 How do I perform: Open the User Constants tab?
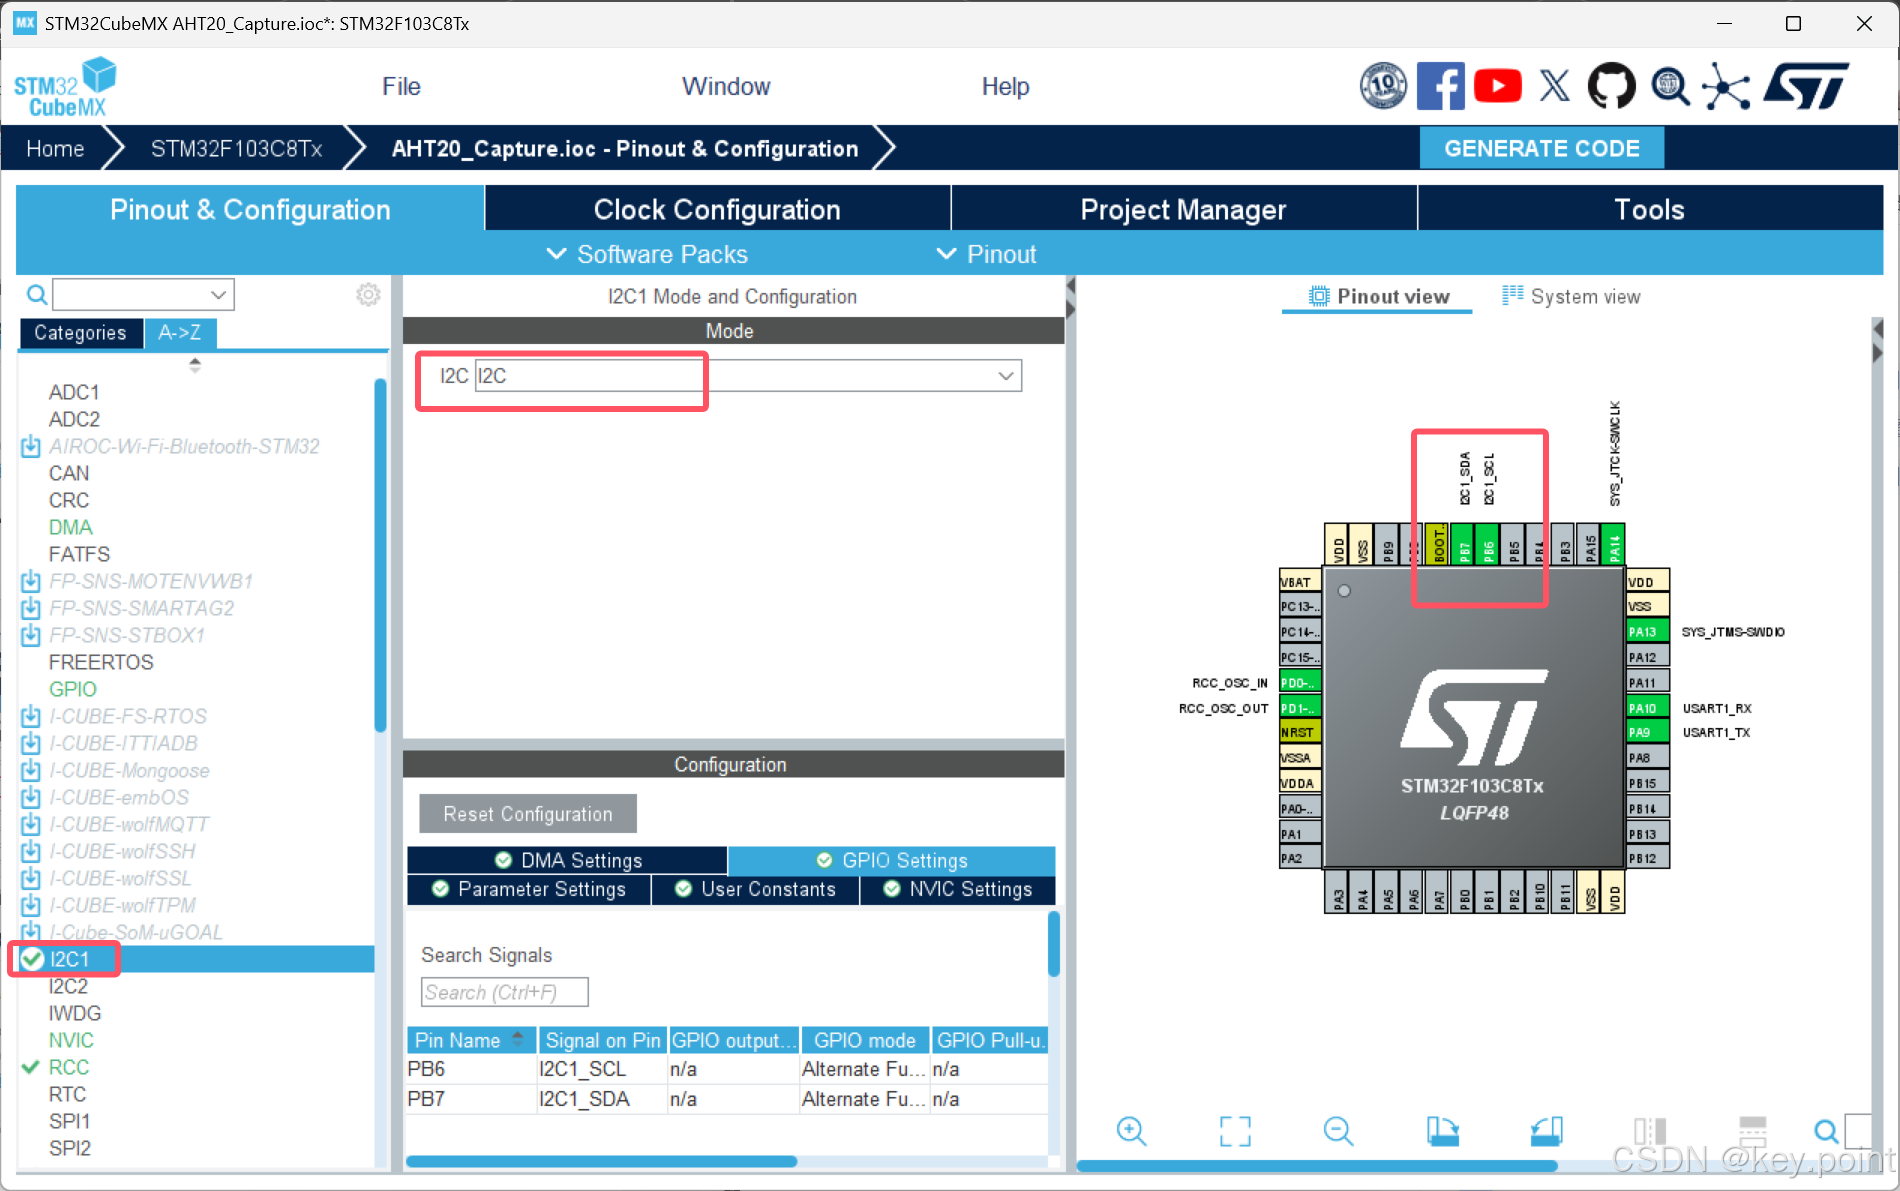(755, 889)
